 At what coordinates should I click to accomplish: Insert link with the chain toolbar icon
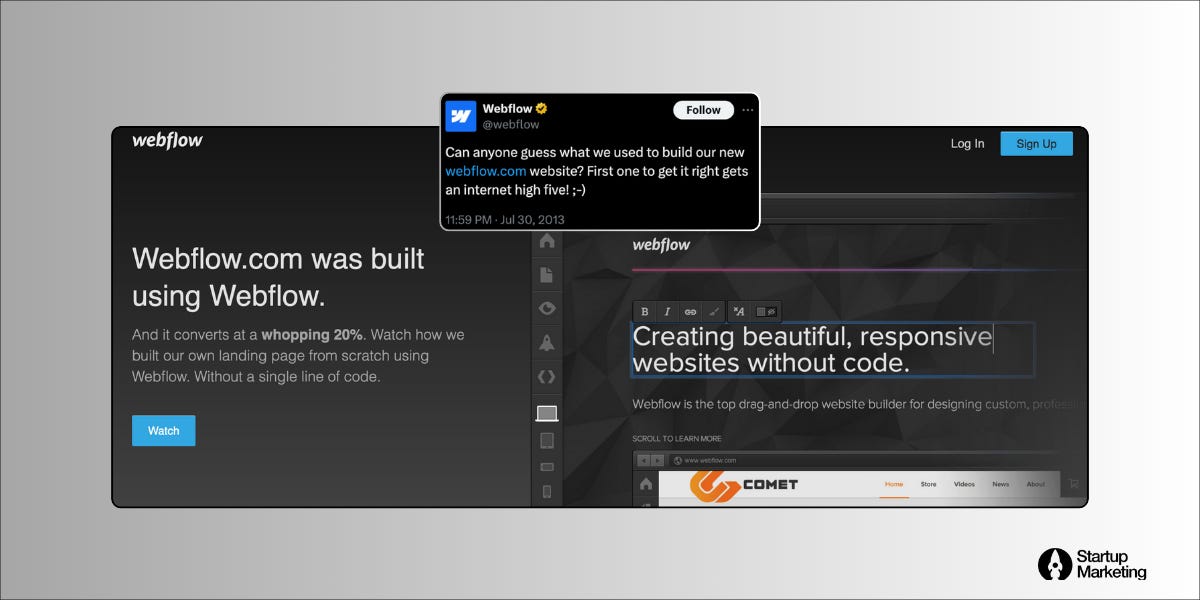pos(690,312)
